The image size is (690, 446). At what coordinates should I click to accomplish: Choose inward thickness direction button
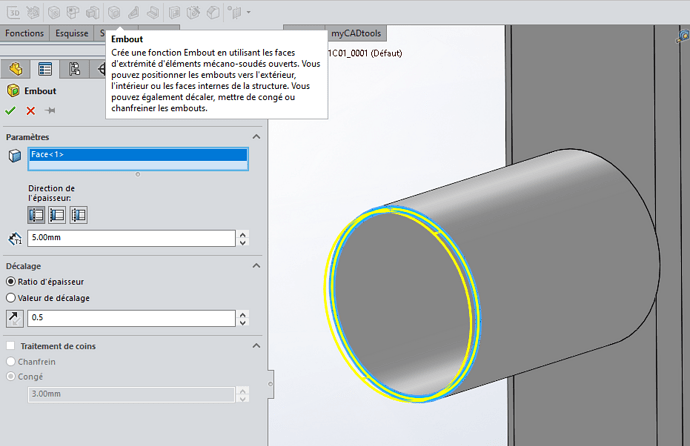click(x=57, y=215)
